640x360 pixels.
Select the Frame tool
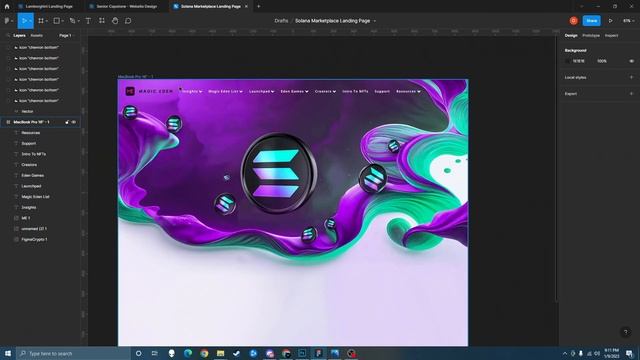pos(41,21)
